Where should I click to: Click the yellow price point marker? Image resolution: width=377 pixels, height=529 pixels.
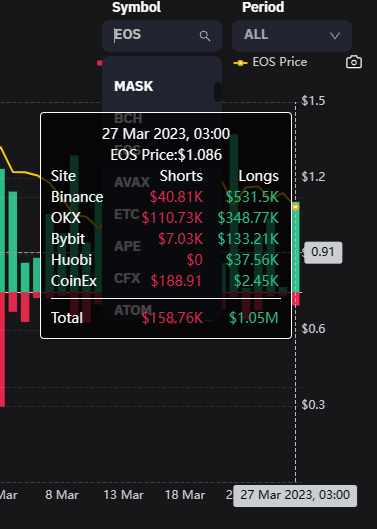[296, 207]
